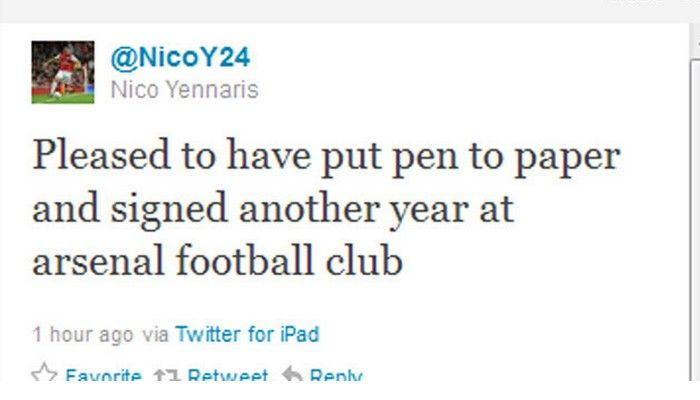Image resolution: width=700 pixels, height=400 pixels.
Task: Open the "1 hour ago" timestamp
Action: click(x=82, y=334)
